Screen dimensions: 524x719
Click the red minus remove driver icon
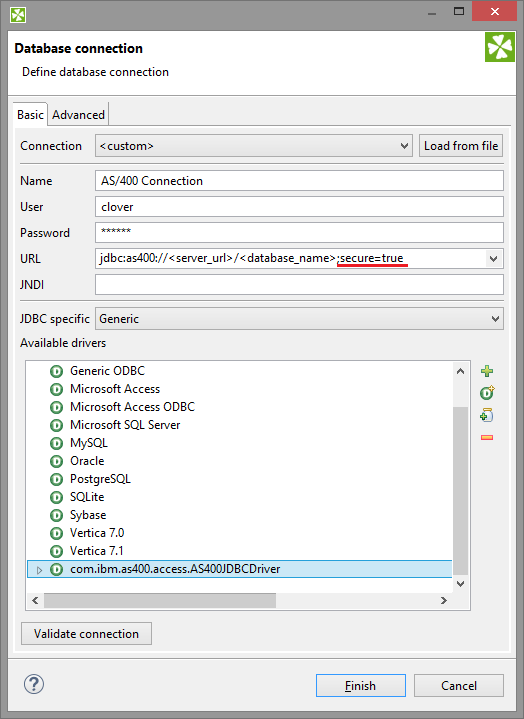487,437
